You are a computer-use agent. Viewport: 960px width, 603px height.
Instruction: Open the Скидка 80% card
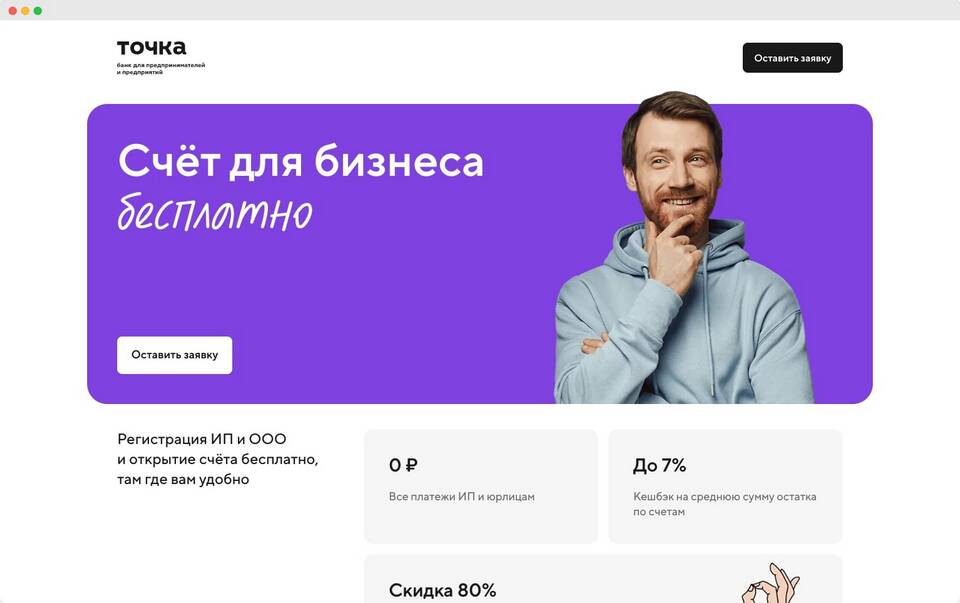(x=603, y=579)
